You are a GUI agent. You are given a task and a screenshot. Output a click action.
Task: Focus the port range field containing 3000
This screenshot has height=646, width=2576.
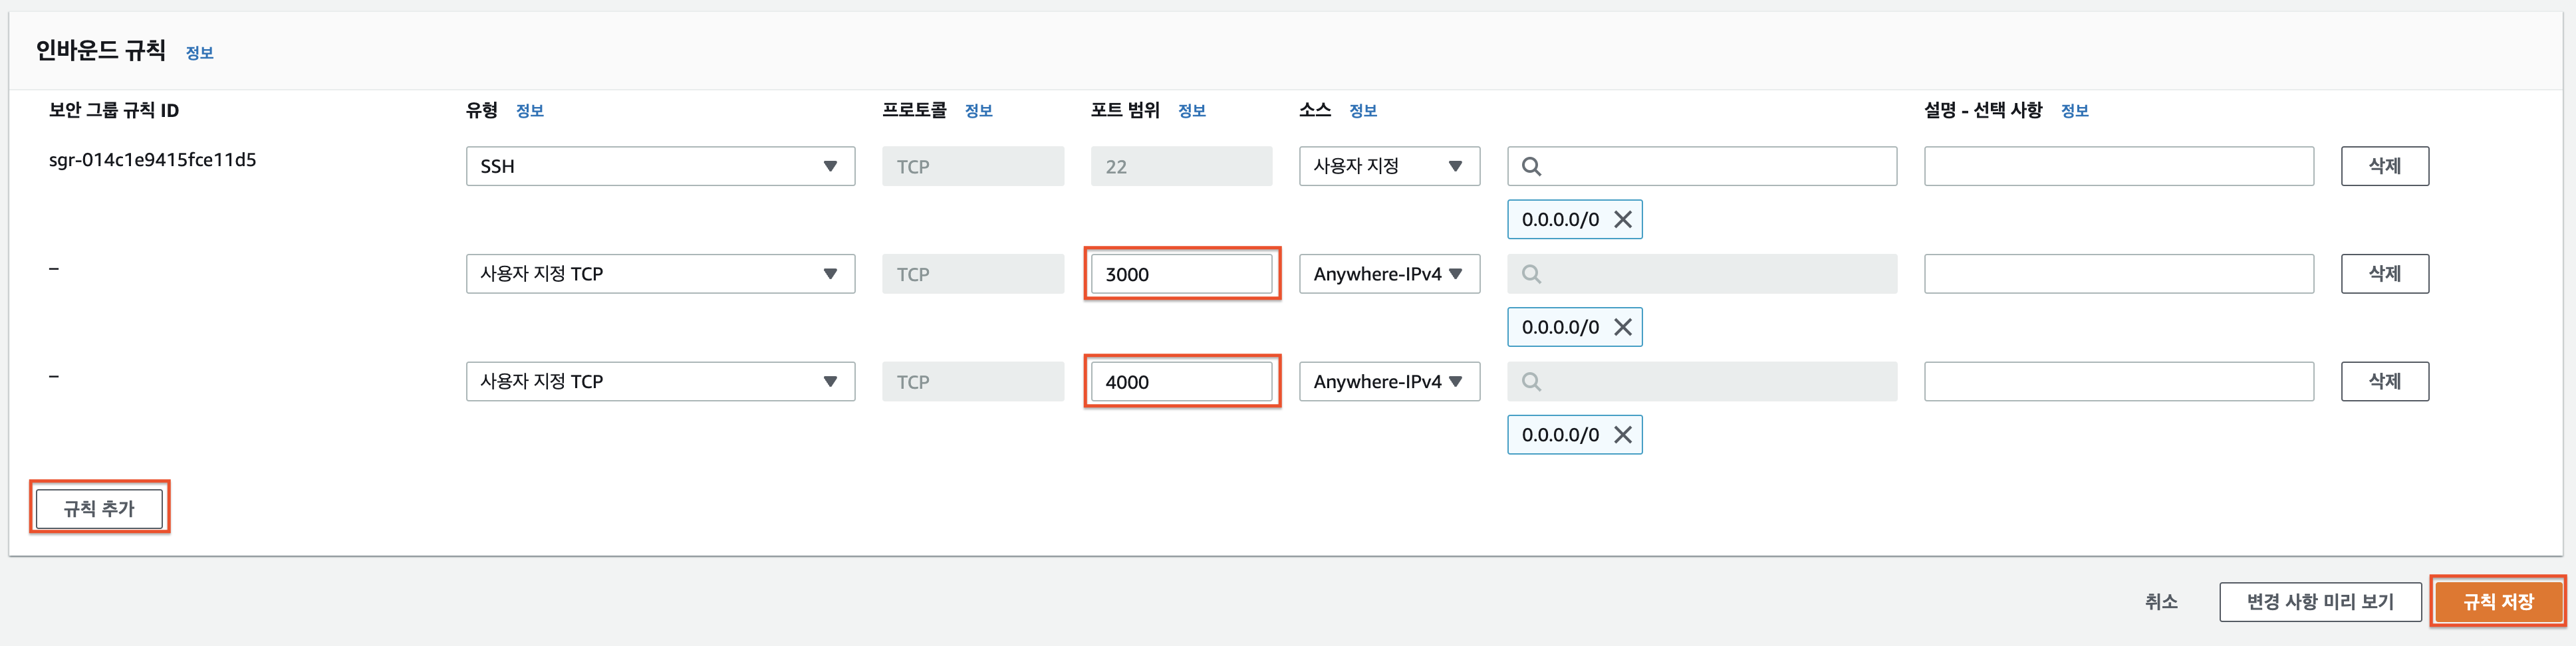[x=1181, y=274]
